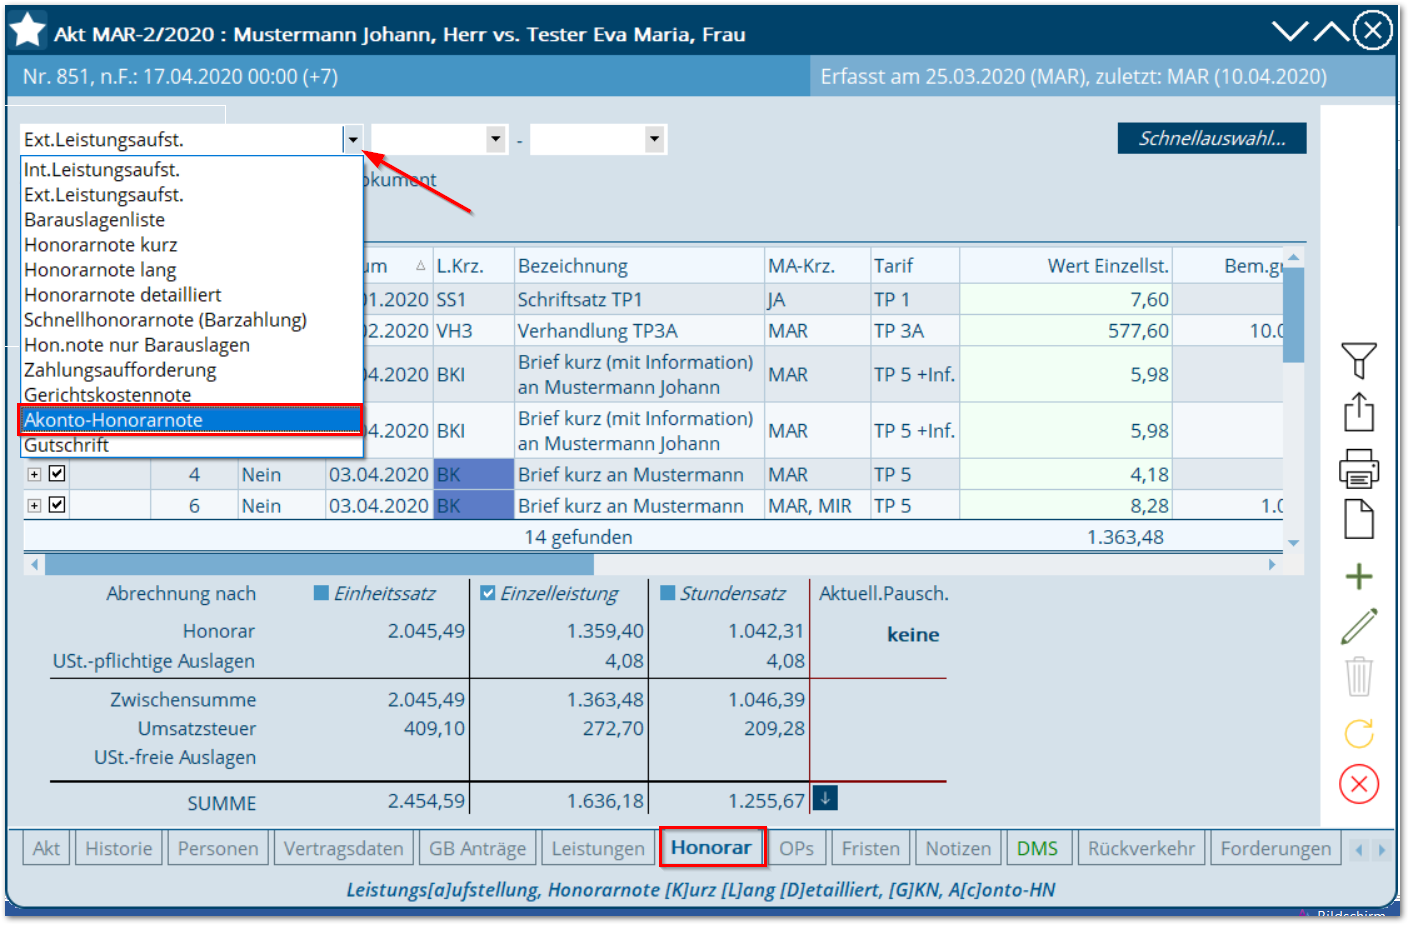Click the Schnellauswahl... button
This screenshot has width=1409, height=925.
pyautogui.click(x=1212, y=138)
